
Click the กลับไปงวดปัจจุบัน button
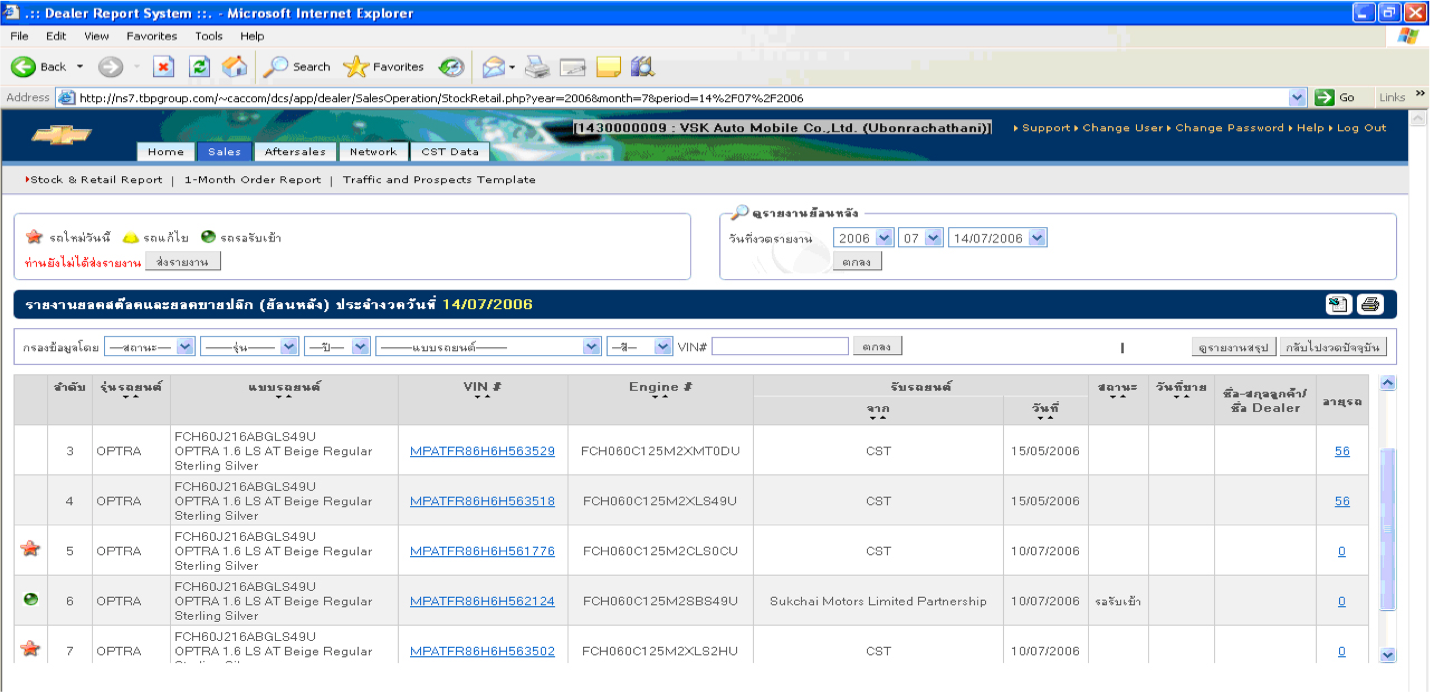pyautogui.click(x=1333, y=347)
